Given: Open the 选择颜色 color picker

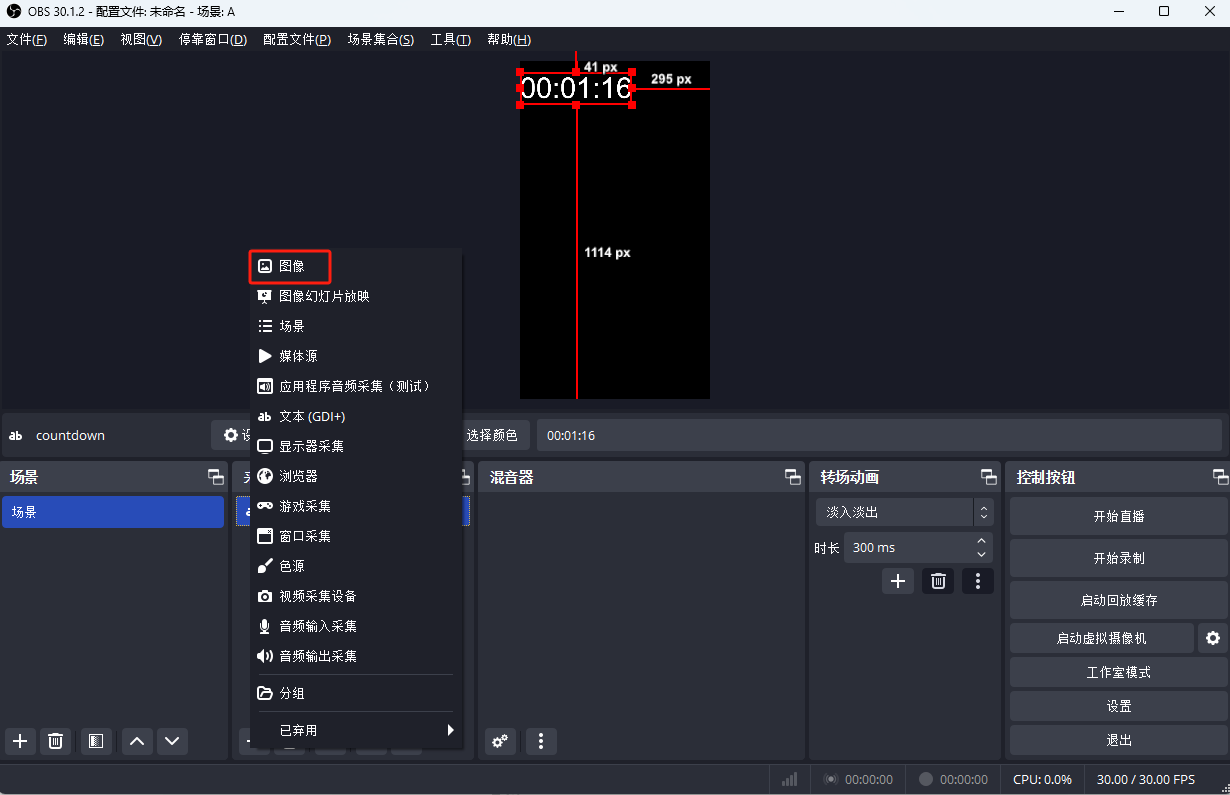Looking at the screenshot, I should (494, 435).
